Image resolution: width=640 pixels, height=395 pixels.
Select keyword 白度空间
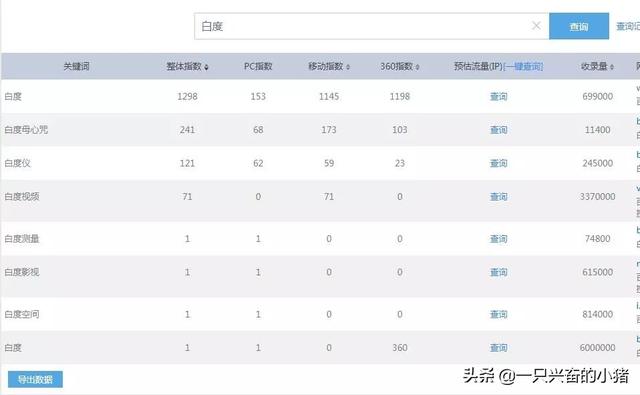pos(22,314)
